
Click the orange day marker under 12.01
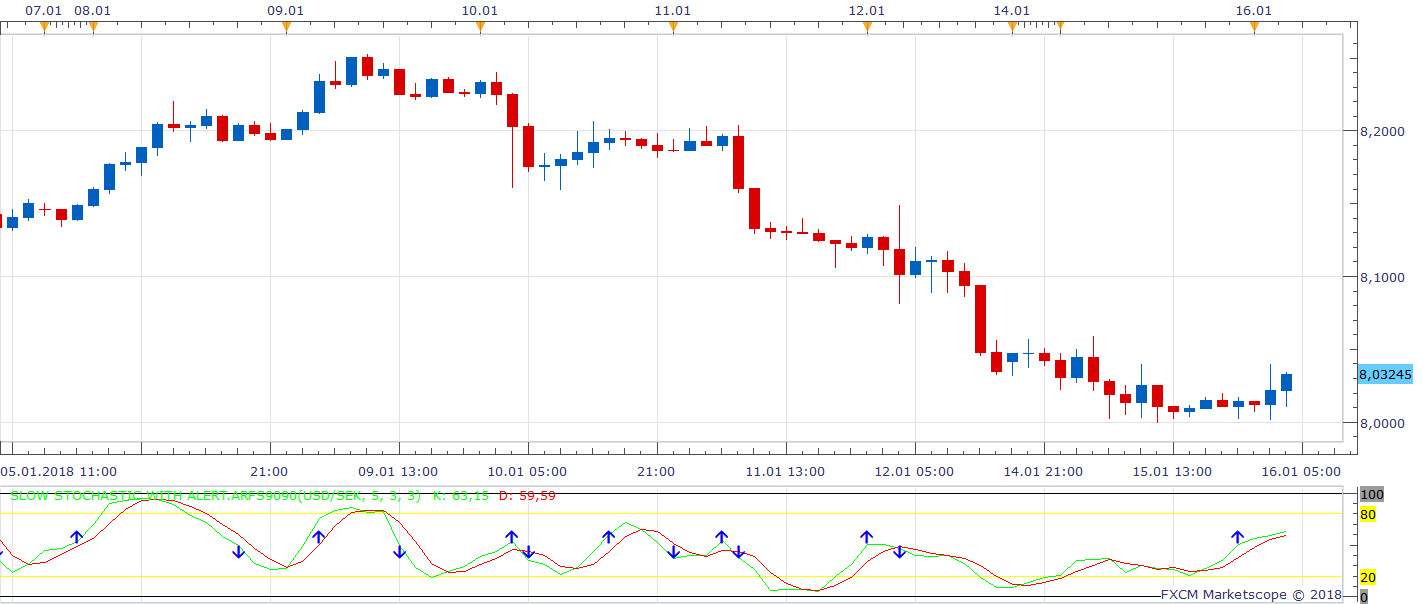867,27
